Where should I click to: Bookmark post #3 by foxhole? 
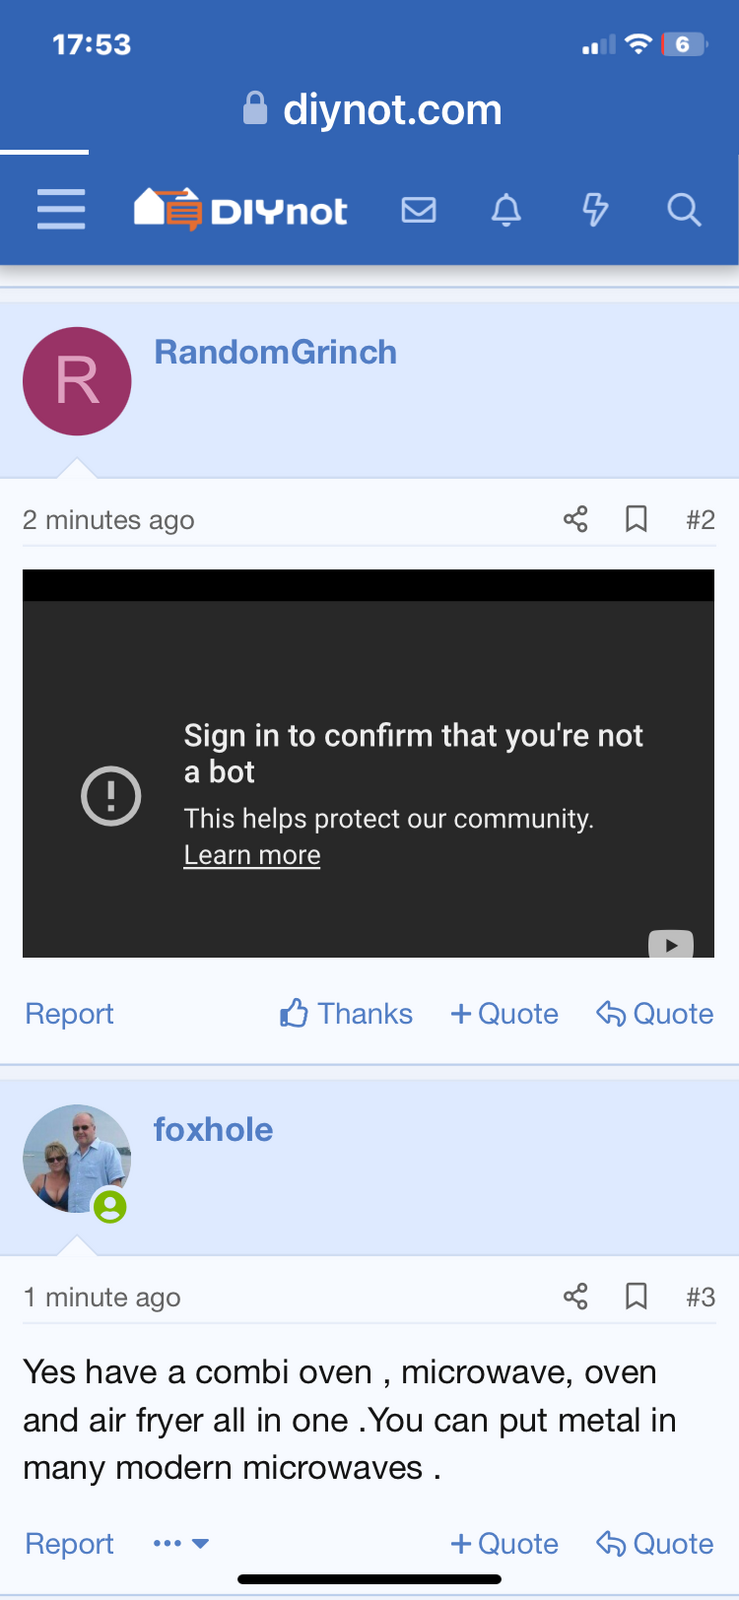[636, 1297]
